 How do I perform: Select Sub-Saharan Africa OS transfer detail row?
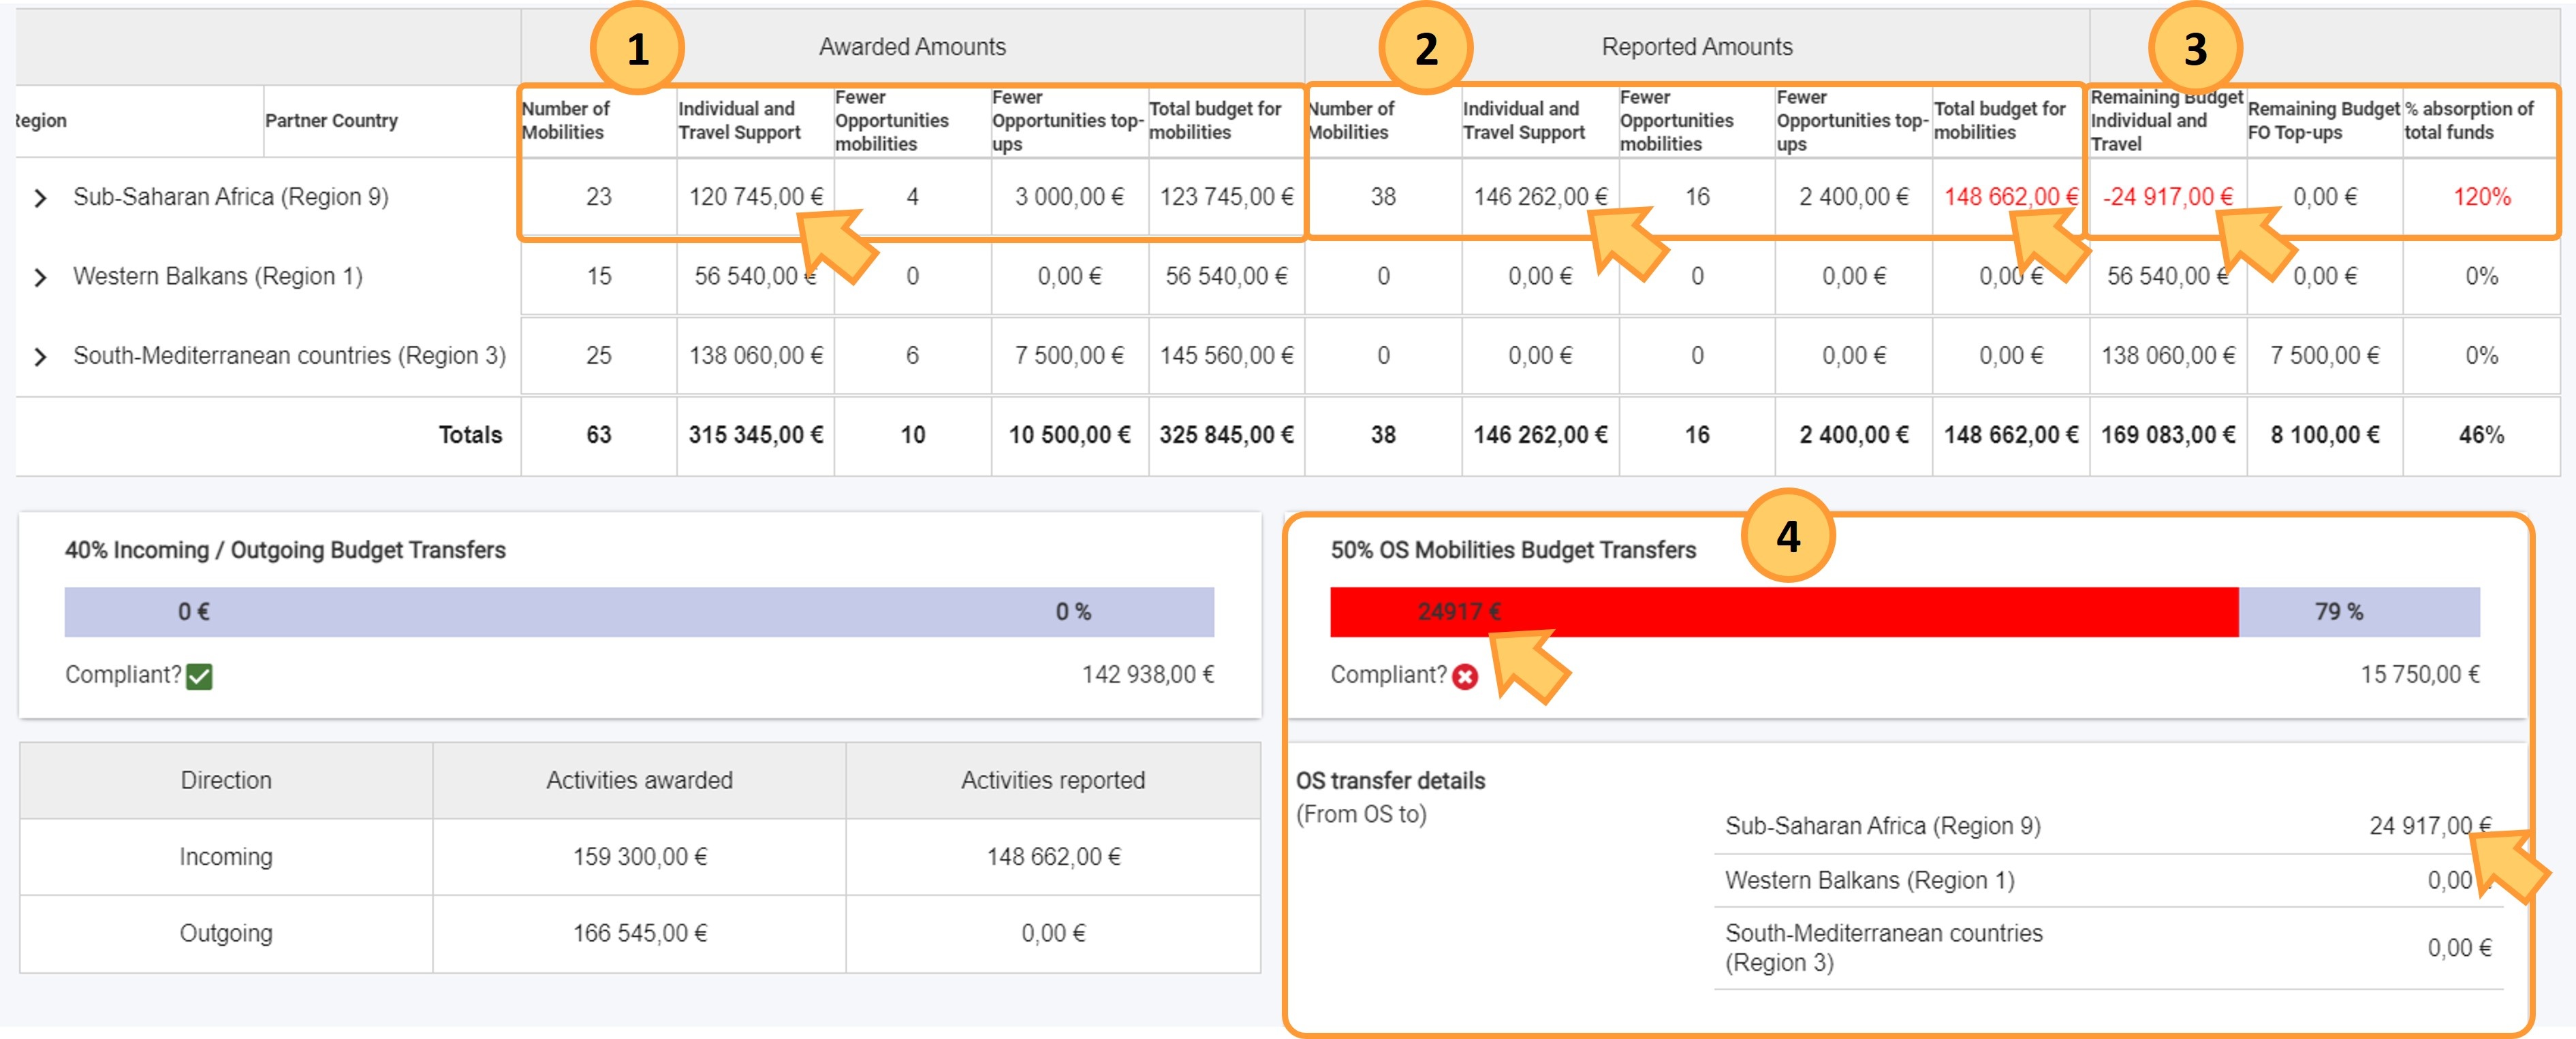(2108, 826)
